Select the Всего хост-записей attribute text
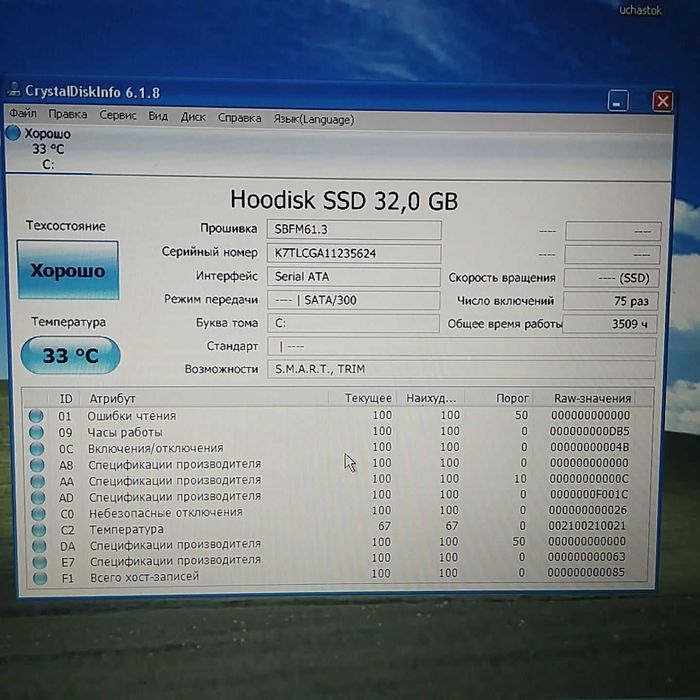The width and height of the screenshot is (700, 700). click(x=145, y=577)
